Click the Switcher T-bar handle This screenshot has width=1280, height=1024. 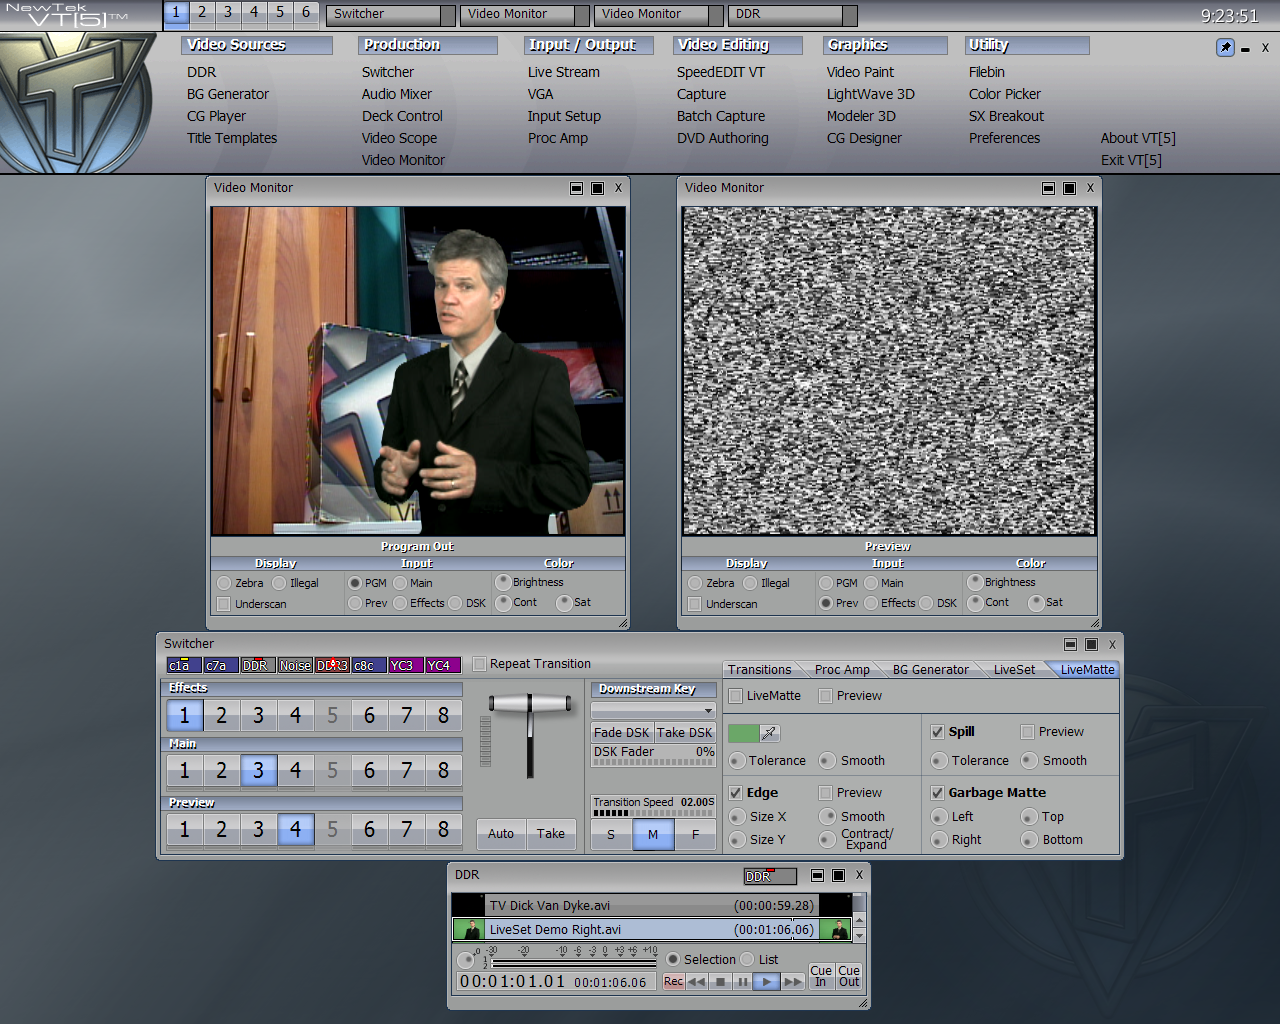tap(530, 704)
